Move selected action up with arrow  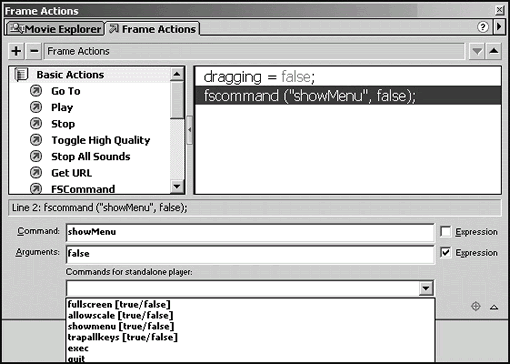click(x=494, y=51)
